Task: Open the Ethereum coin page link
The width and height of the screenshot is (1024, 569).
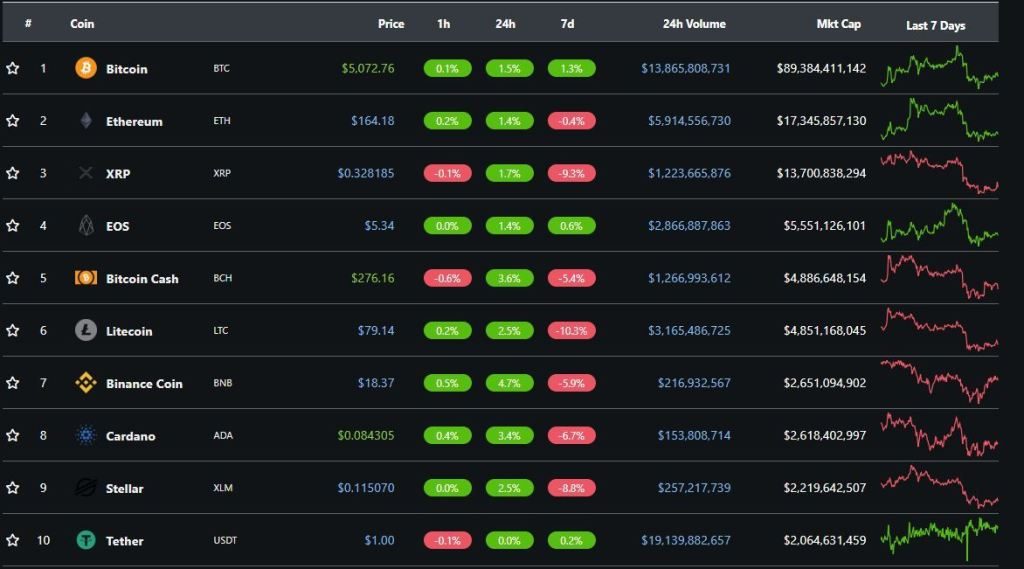Action: click(134, 121)
